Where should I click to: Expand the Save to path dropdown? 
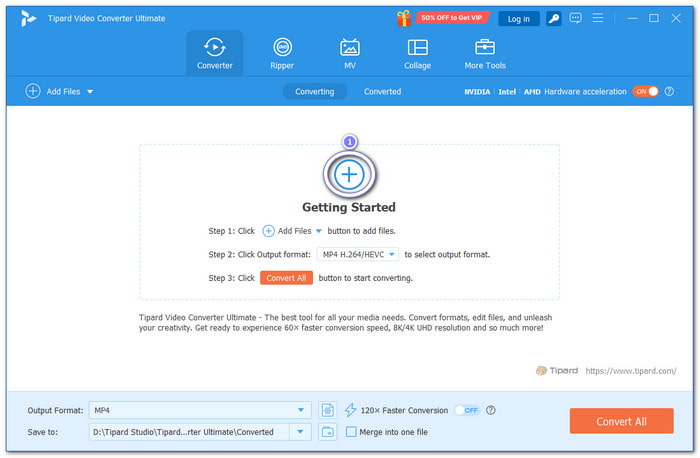point(300,432)
